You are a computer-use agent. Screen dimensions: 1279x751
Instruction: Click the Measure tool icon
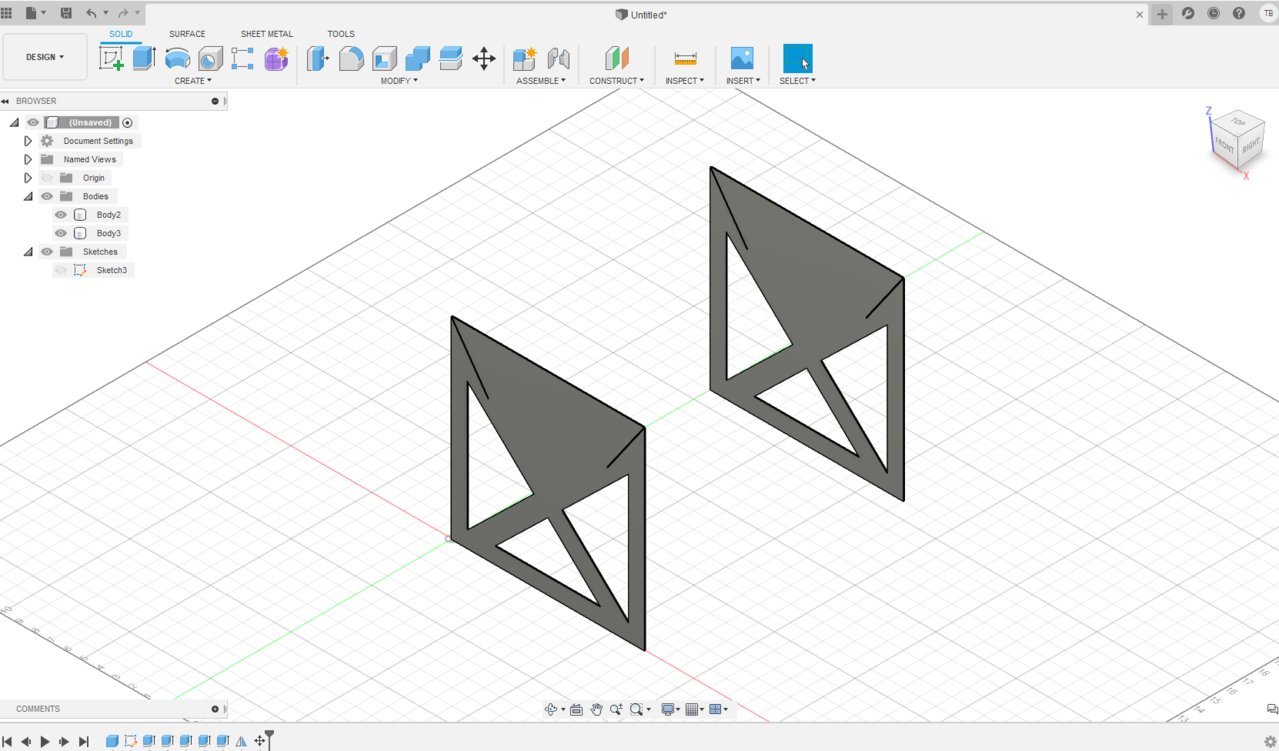(x=685, y=58)
